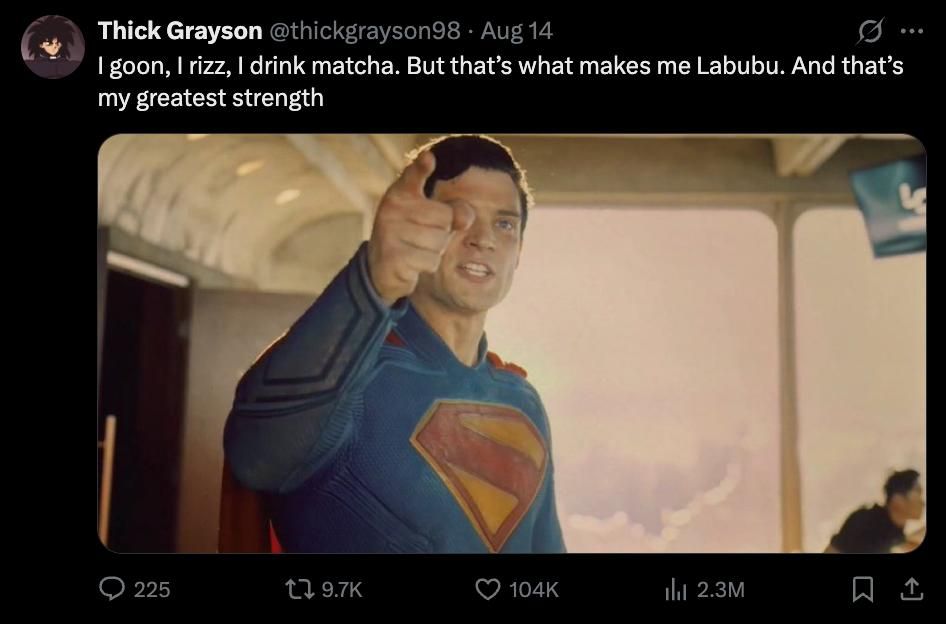Image resolution: width=946 pixels, height=624 pixels.
Task: Click the Grok explain-post icon
Action: [x=871, y=30]
